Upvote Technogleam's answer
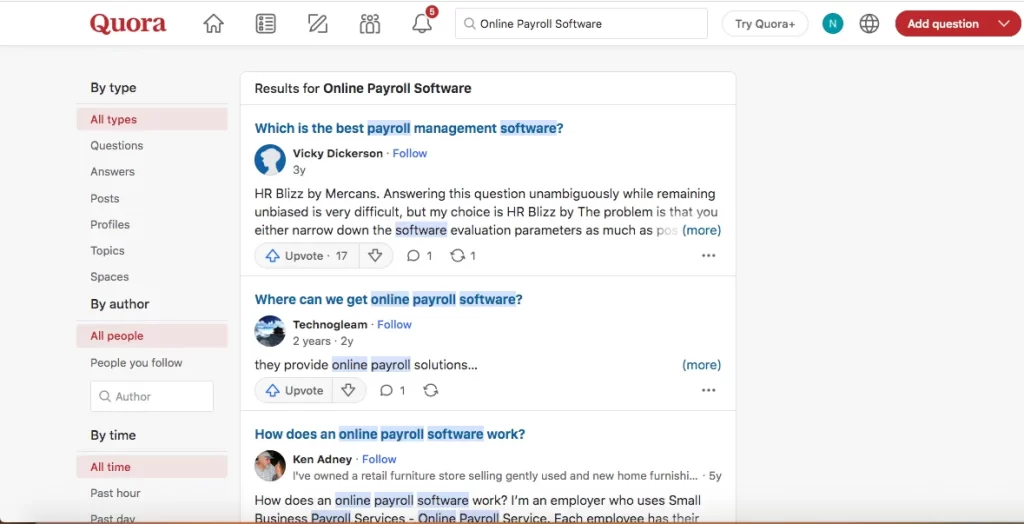1024x524 pixels. coord(293,391)
